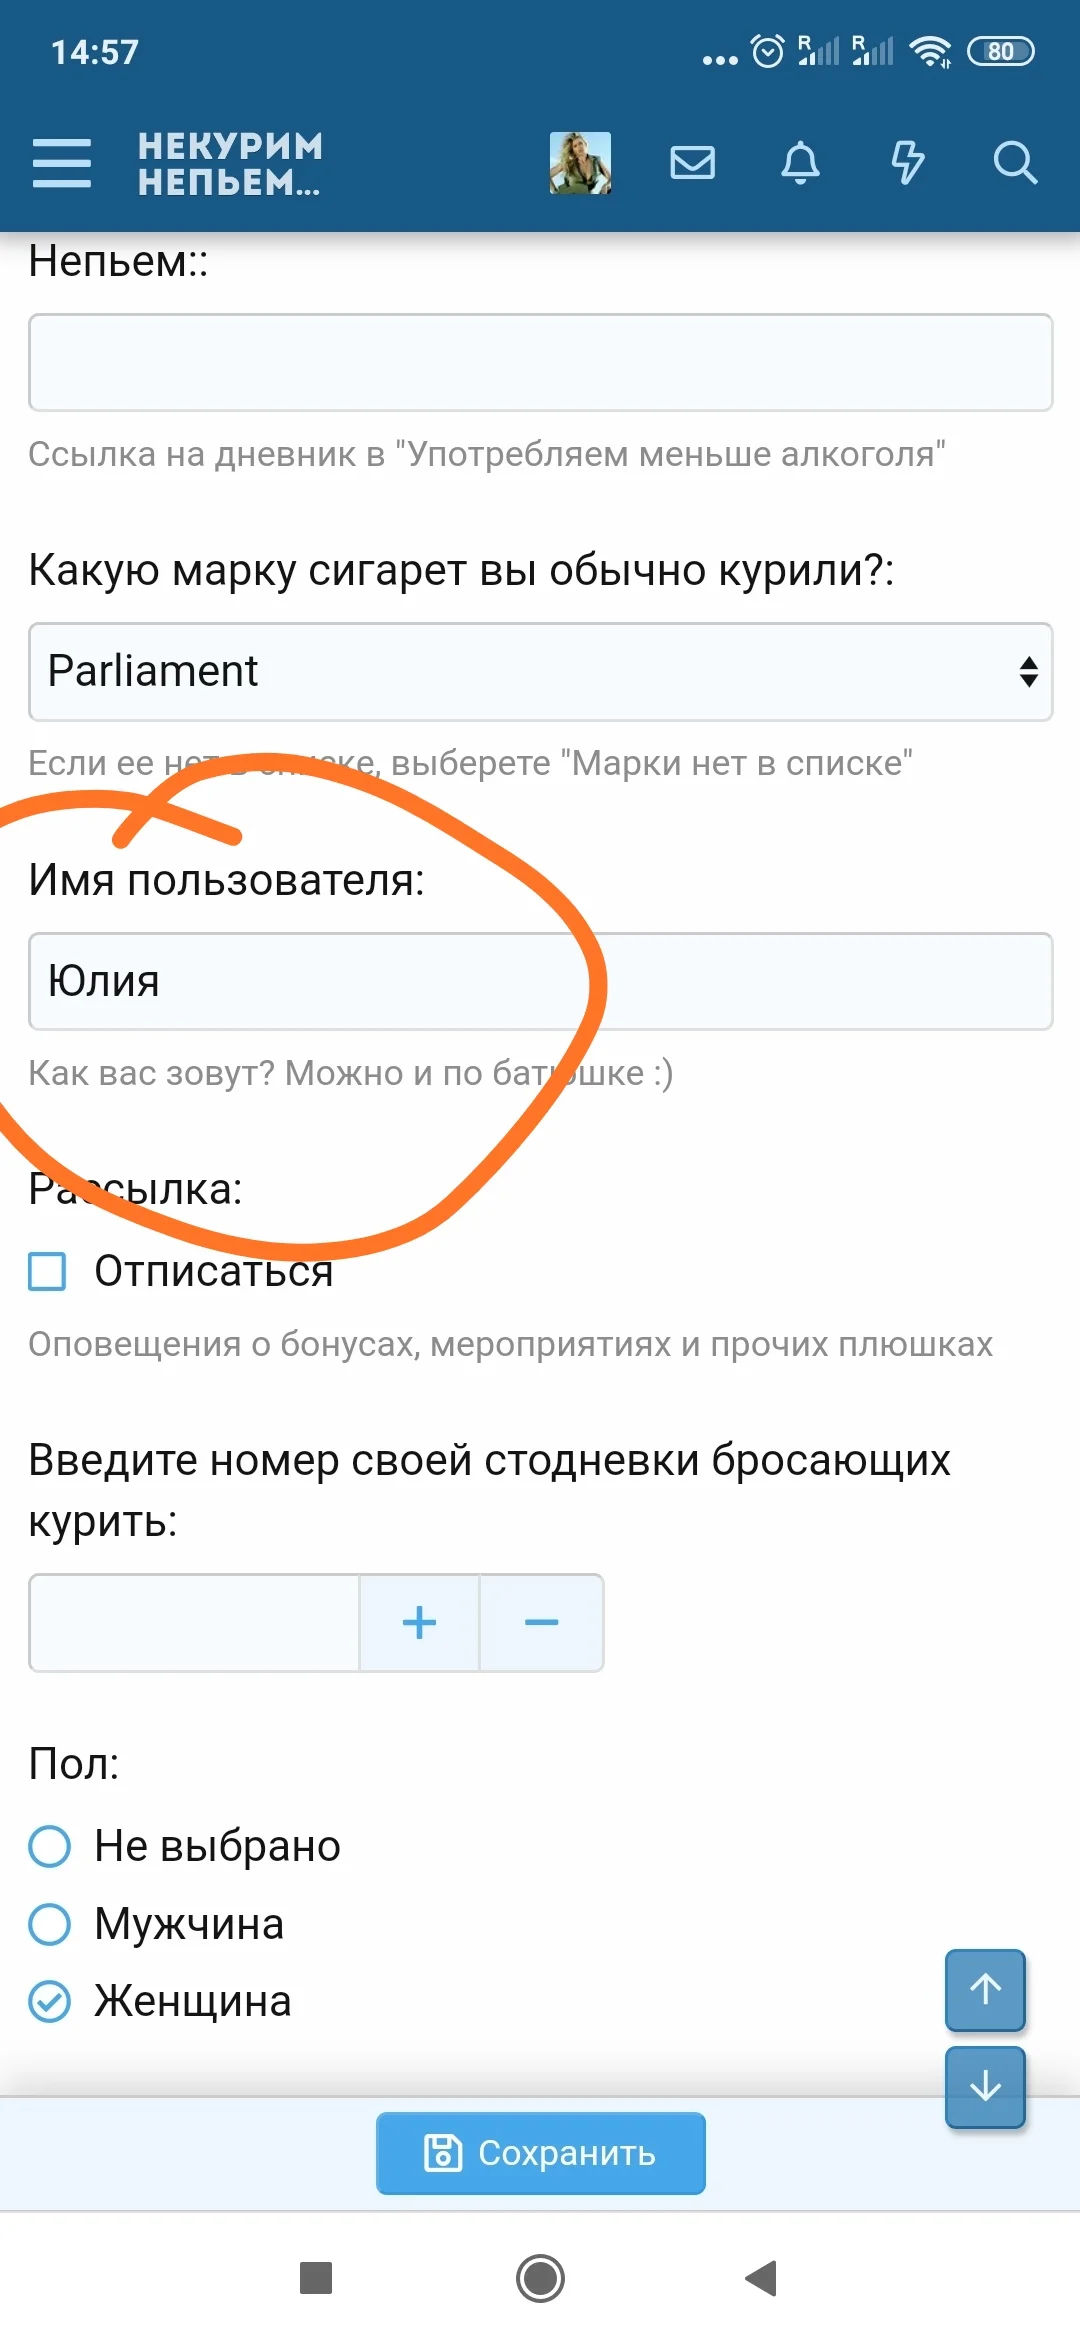This screenshot has height=2340, width=1080.
Task: Select the Мужчина radio option
Action: coord(50,1924)
